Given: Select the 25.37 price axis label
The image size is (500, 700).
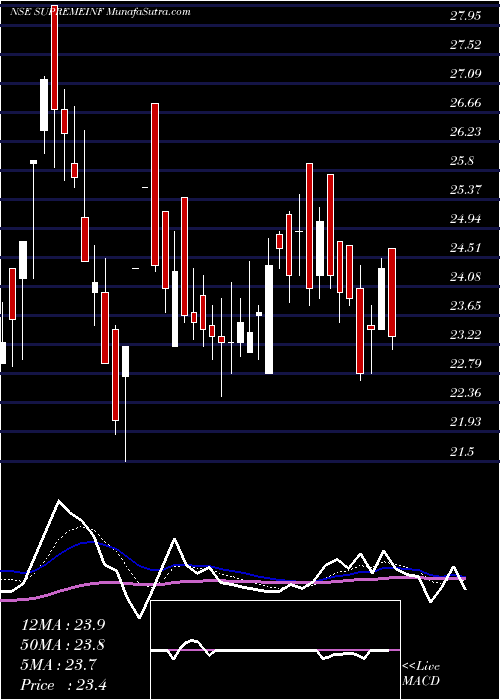Looking at the screenshot, I should point(466,190).
